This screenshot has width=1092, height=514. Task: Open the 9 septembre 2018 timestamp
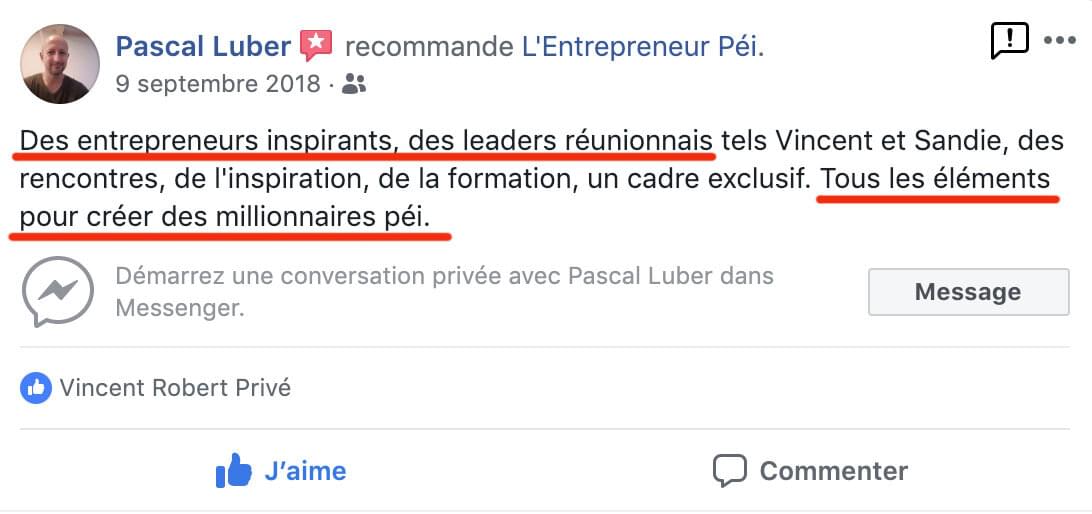(x=218, y=84)
